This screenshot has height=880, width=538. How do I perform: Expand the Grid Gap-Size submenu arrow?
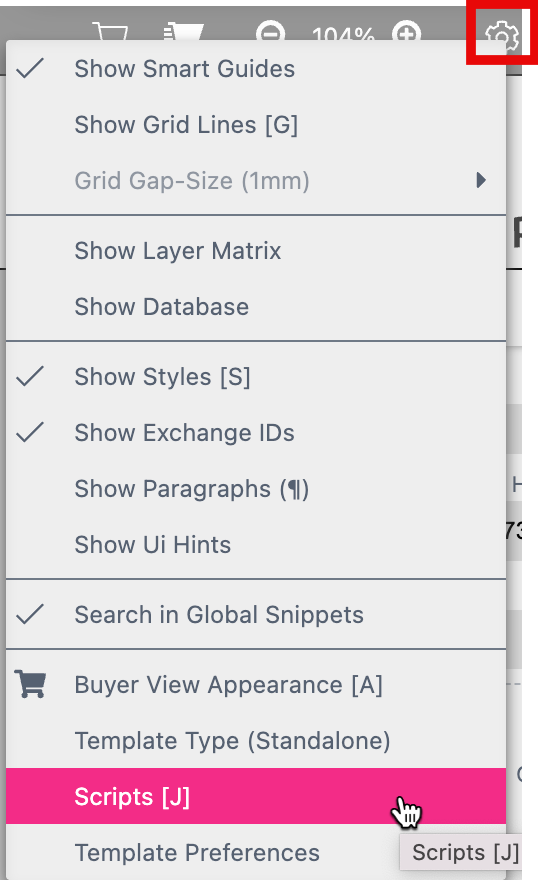click(481, 180)
